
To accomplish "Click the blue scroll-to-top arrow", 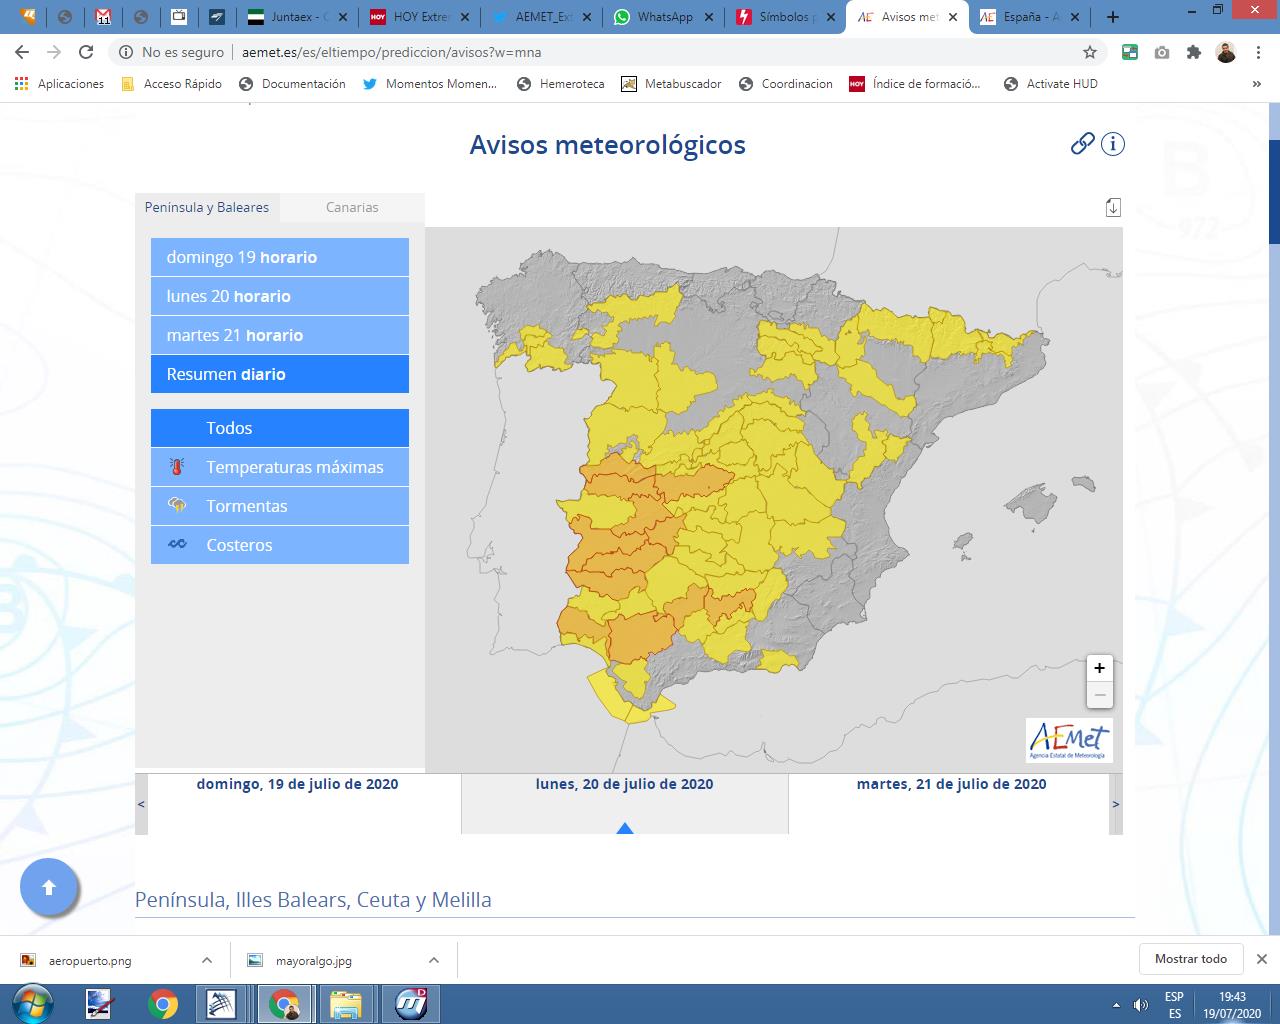I will click(x=50, y=887).
